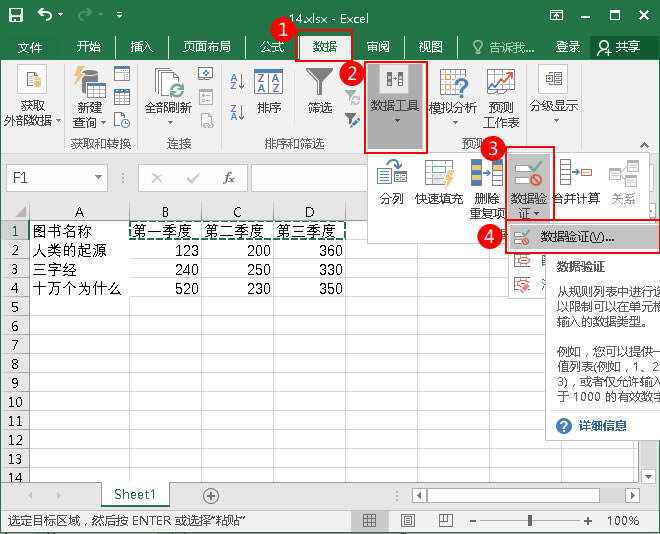Select 数据验证(V)... menu entry
This screenshot has height=534, width=660.
(x=577, y=237)
